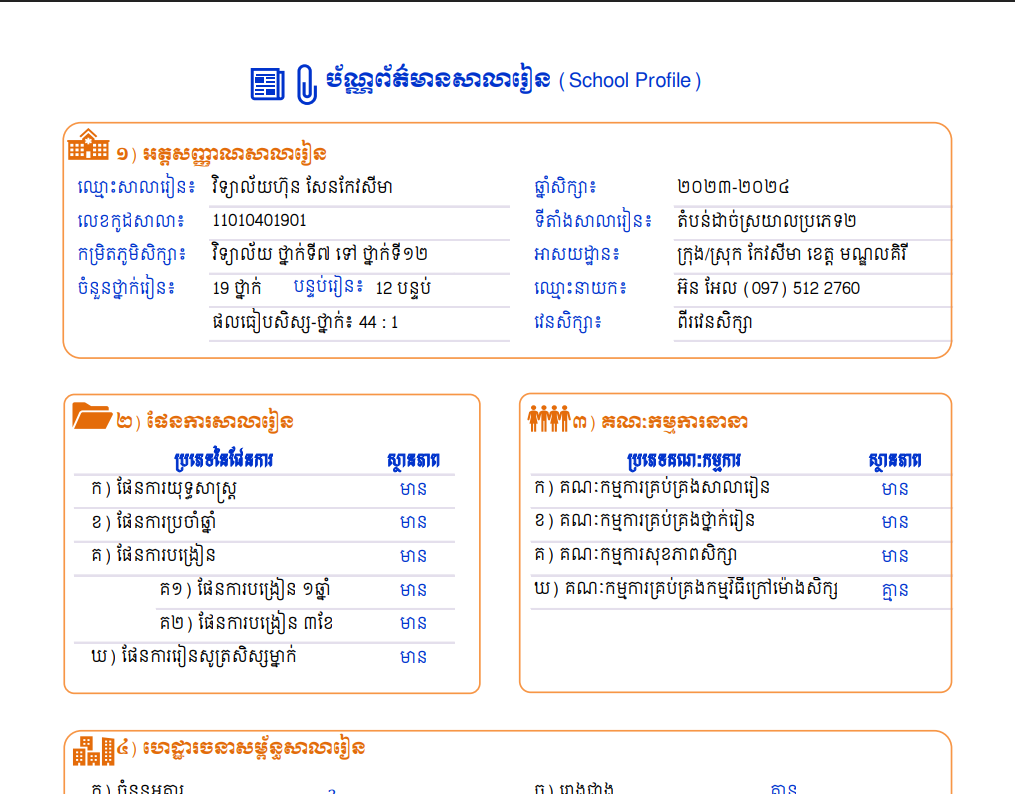The height and width of the screenshot is (794, 1015).
Task: Click the orange city buildings icon of section ៤
Action: (x=94, y=750)
